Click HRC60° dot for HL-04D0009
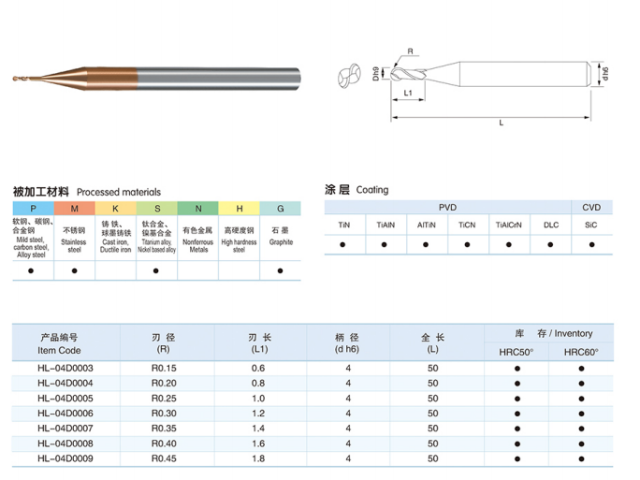The height and width of the screenshot is (480, 640). (x=581, y=458)
